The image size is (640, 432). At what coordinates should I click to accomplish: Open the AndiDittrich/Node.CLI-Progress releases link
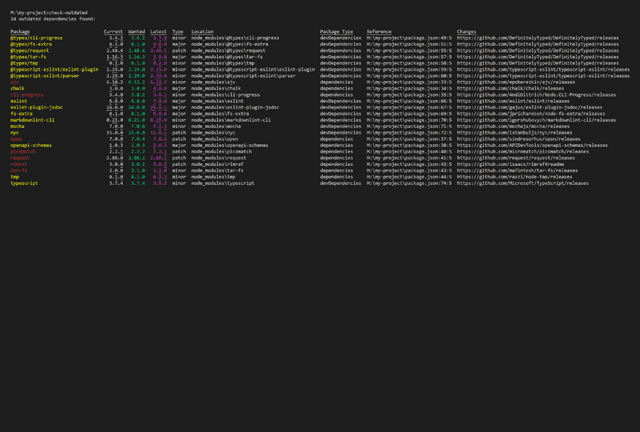coord(536,95)
